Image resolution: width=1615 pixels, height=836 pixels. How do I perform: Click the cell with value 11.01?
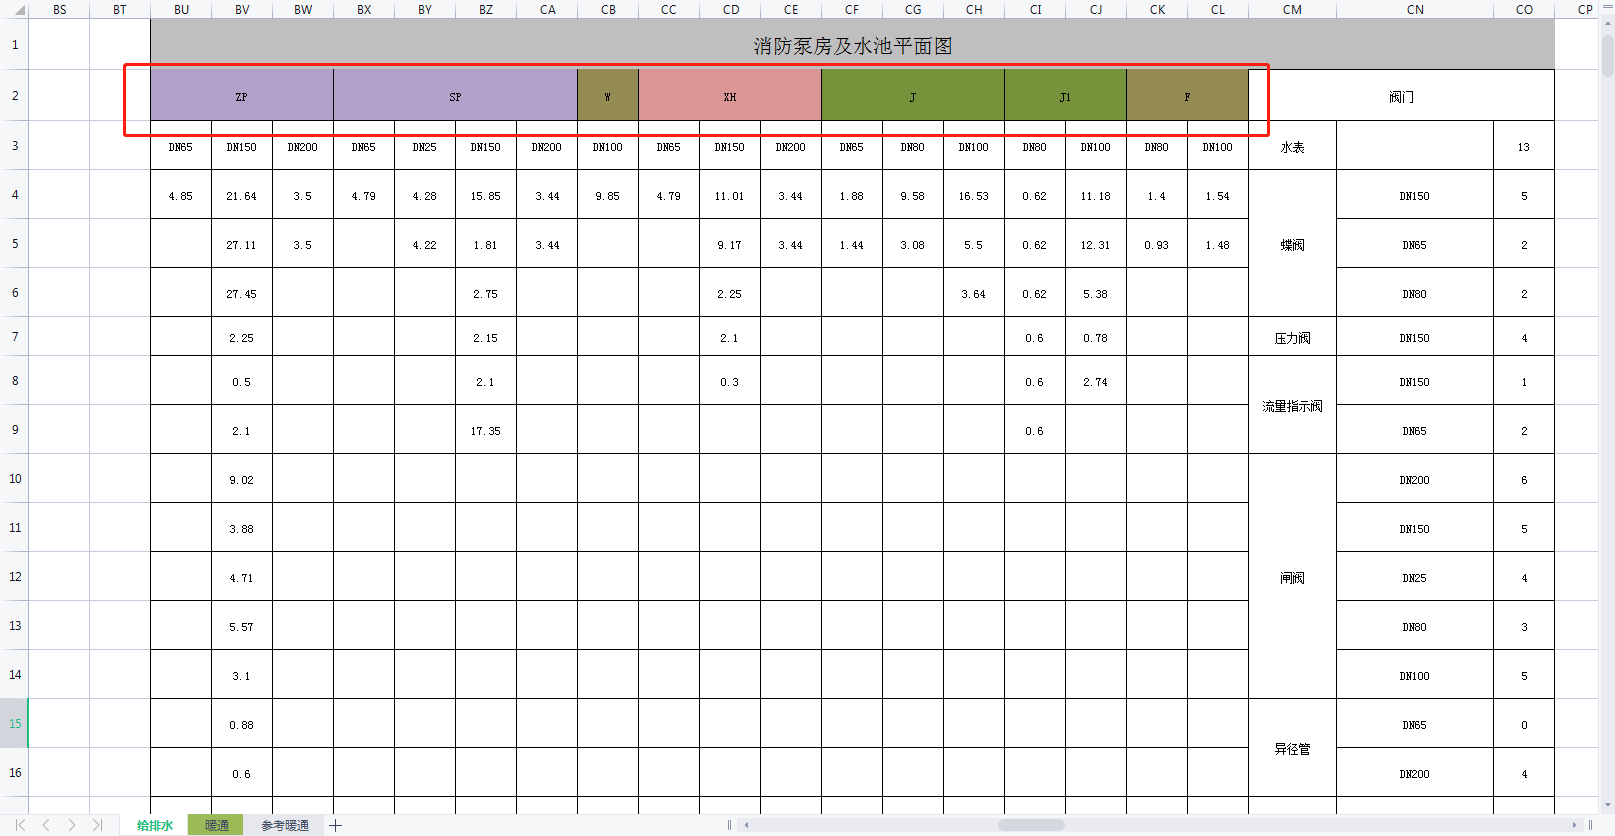[x=730, y=195]
